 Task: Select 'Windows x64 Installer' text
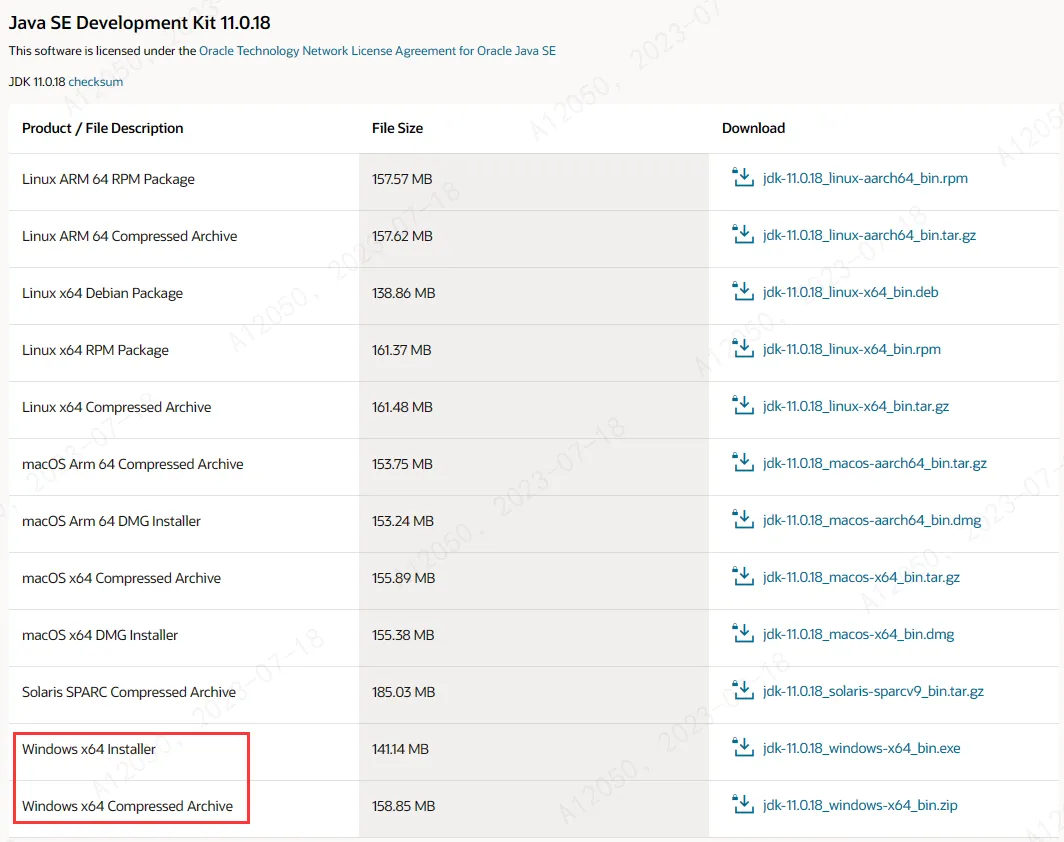[x=89, y=749]
